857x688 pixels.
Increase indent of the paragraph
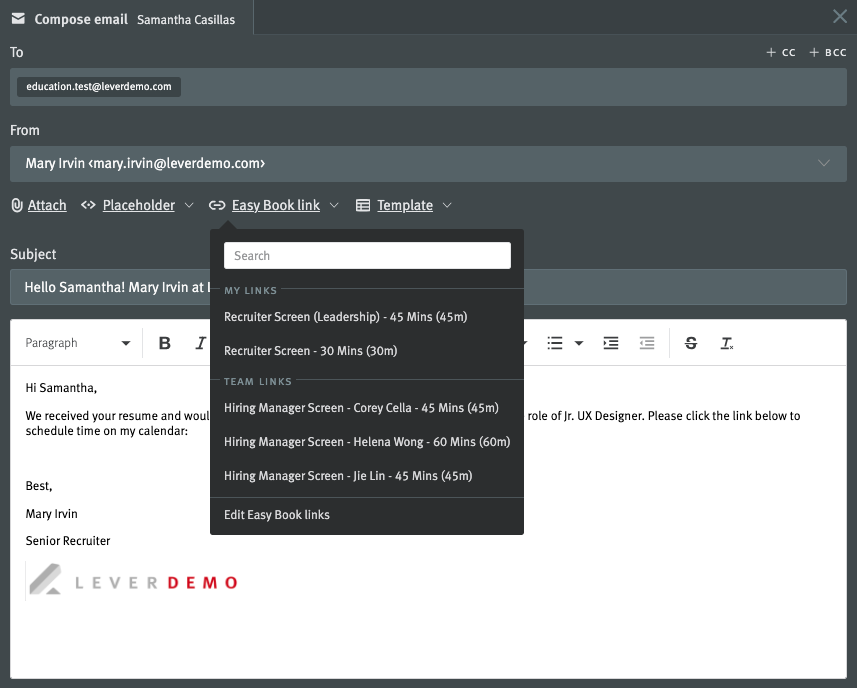coord(611,343)
